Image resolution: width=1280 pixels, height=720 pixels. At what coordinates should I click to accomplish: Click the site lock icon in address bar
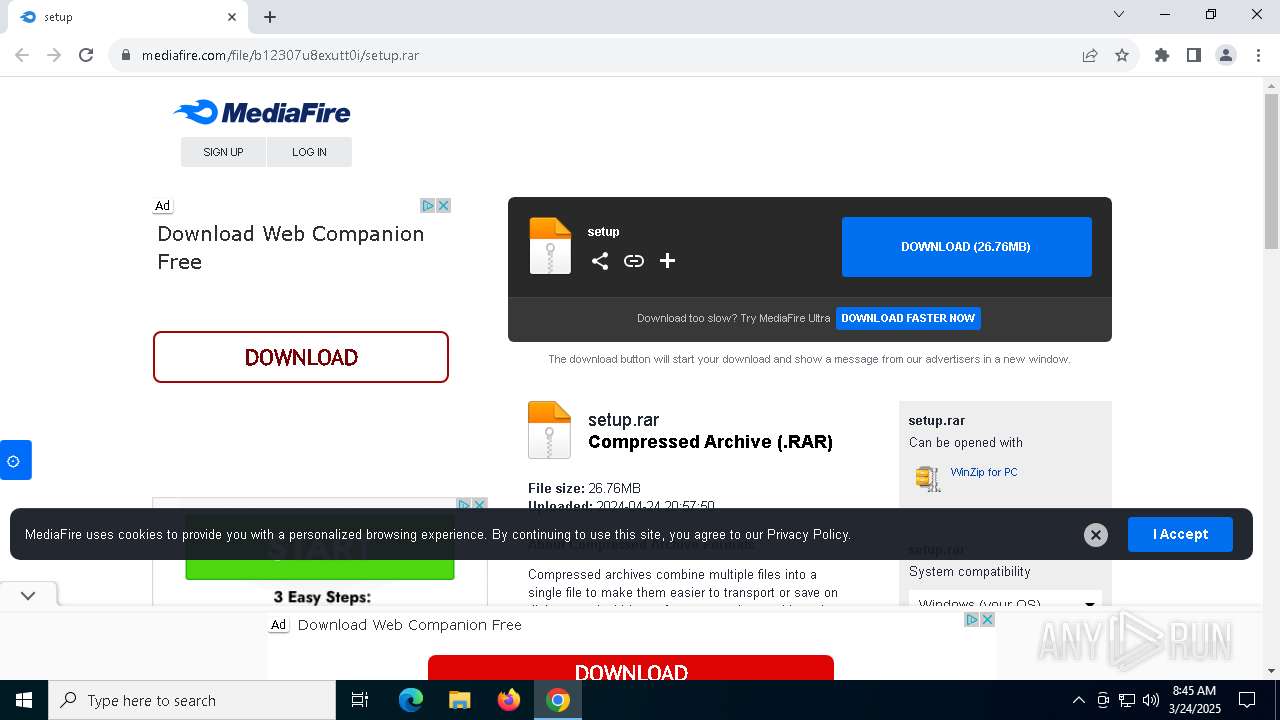(x=126, y=55)
